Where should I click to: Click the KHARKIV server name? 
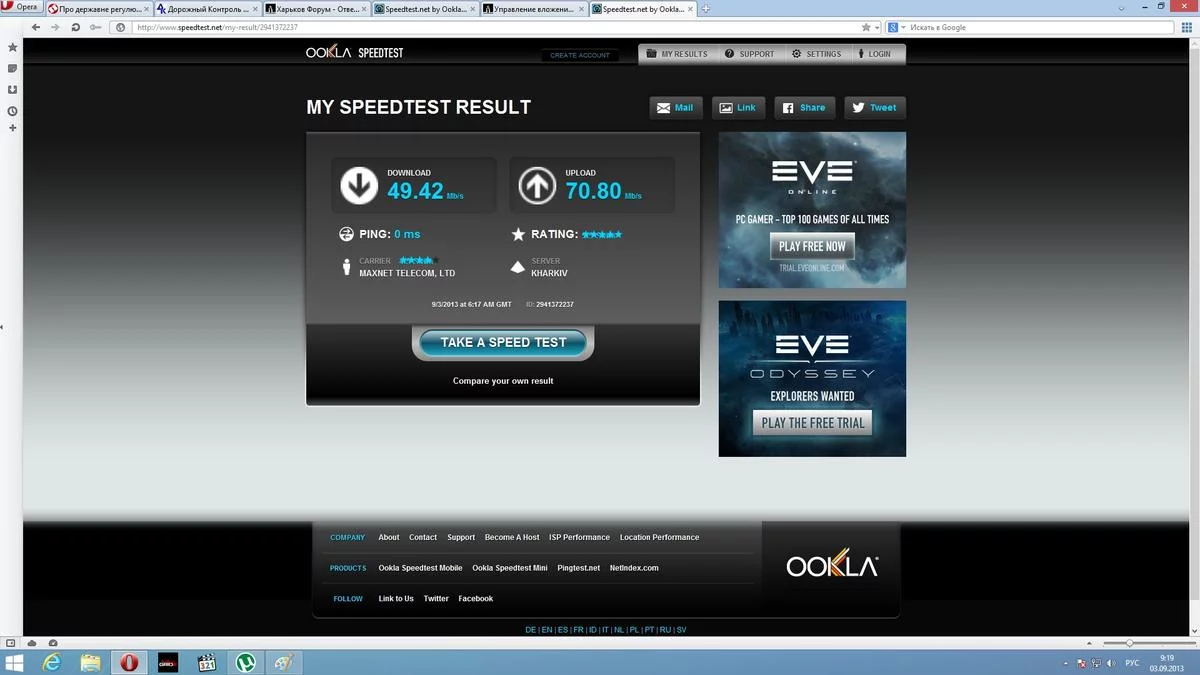click(x=550, y=273)
